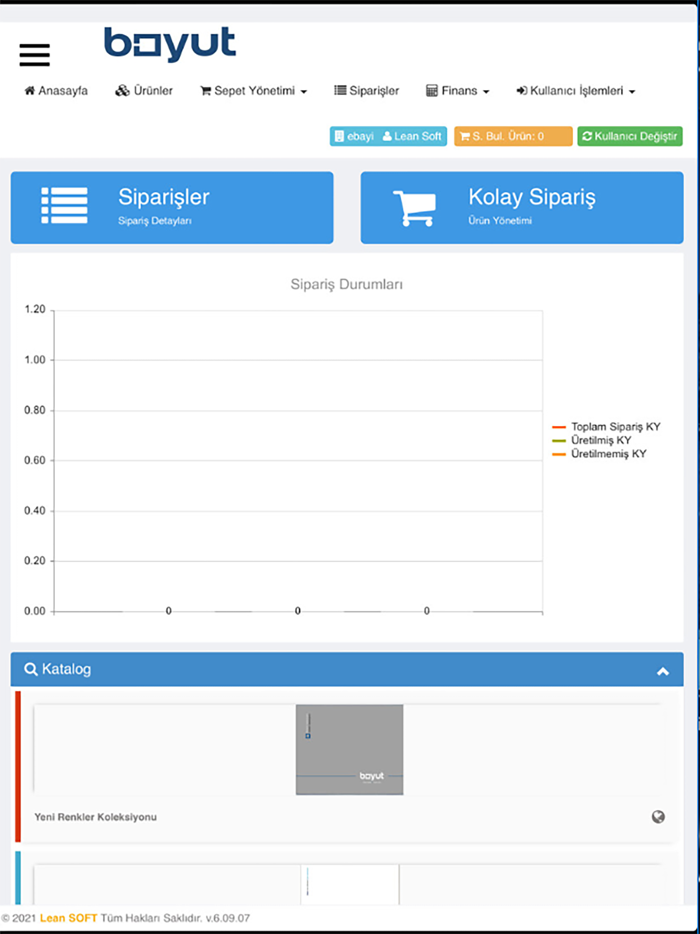This screenshot has height=934, width=700.
Task: Open the Kolay Sipariş tile
Action: point(522,208)
